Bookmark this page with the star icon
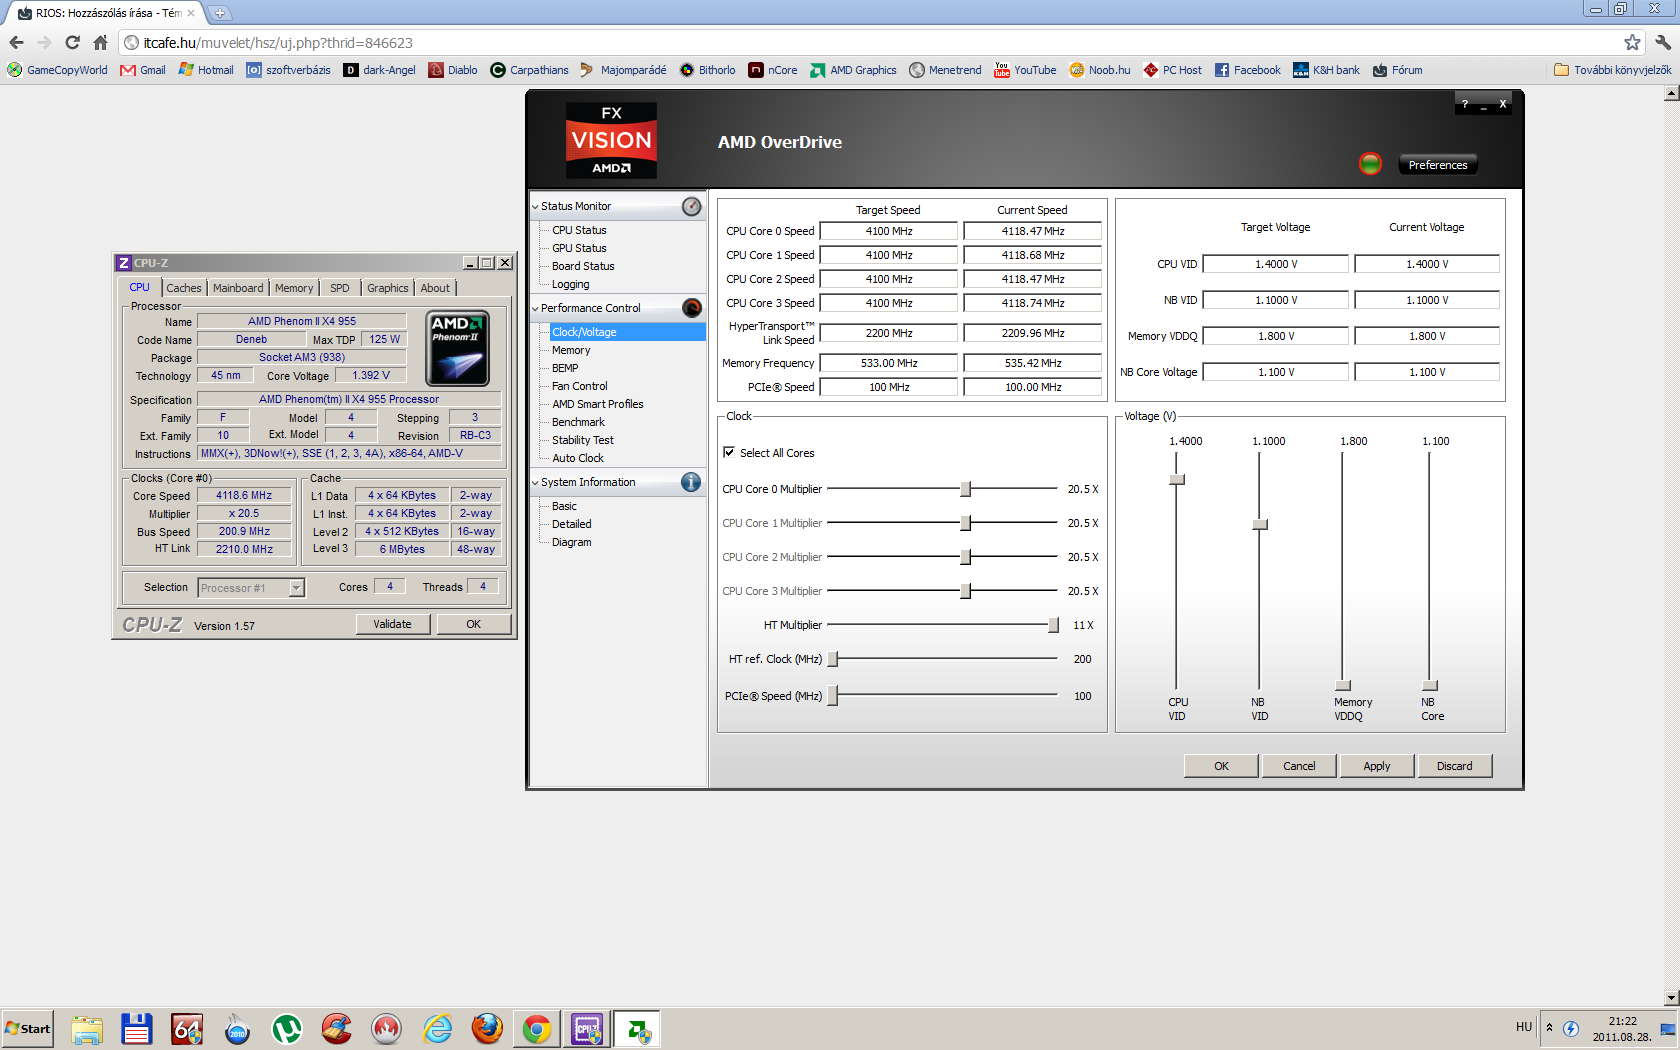Screen dimensions: 1680x1050 coord(1632,42)
